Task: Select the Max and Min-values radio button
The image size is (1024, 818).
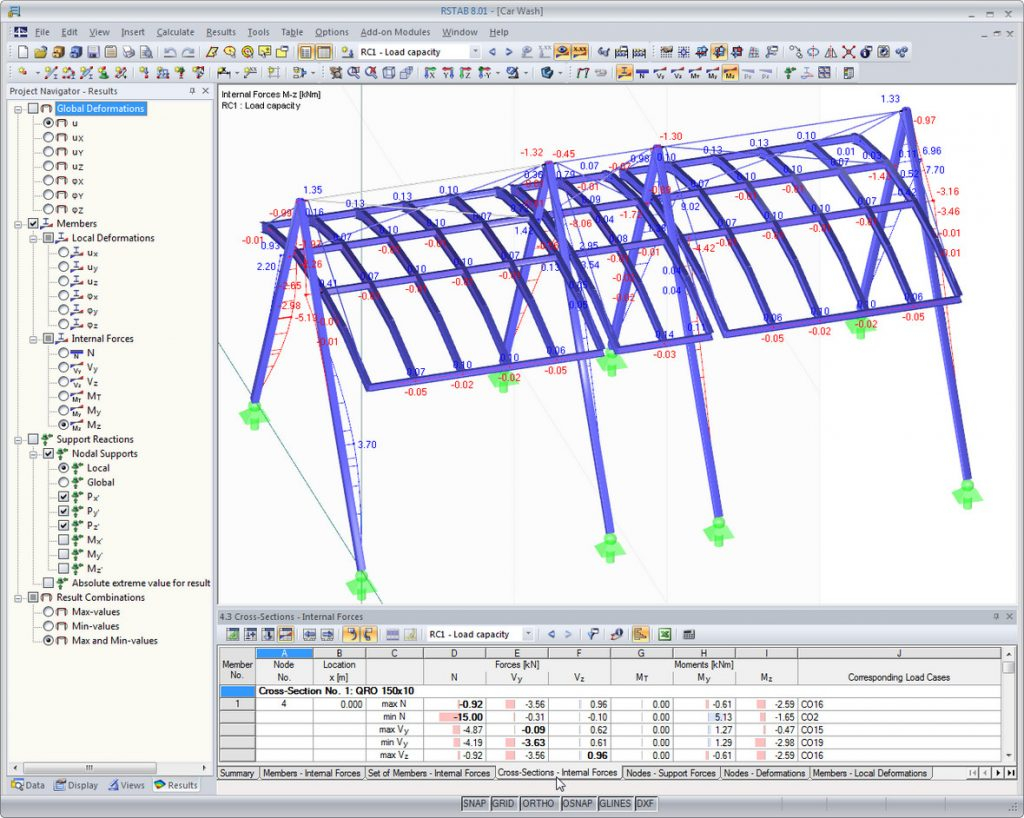Action: click(x=49, y=640)
